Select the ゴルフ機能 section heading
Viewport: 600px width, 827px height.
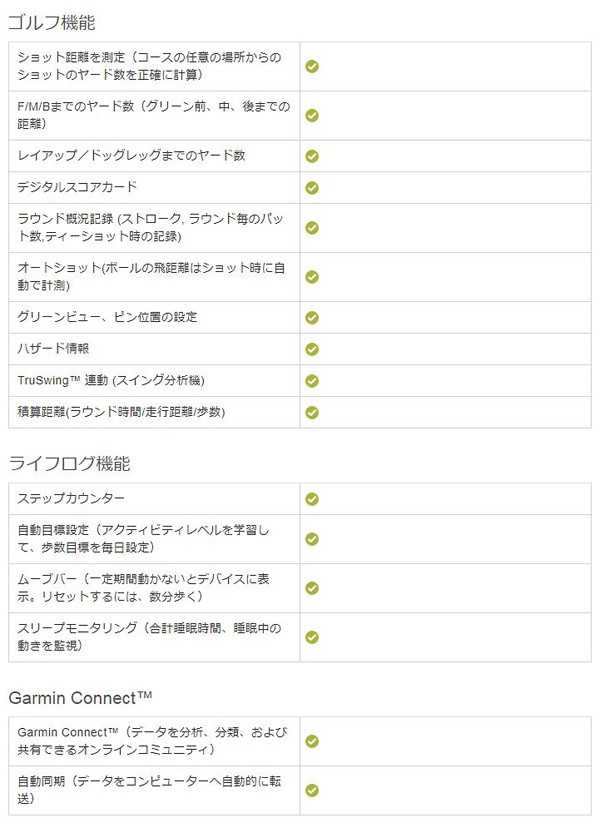52,23
